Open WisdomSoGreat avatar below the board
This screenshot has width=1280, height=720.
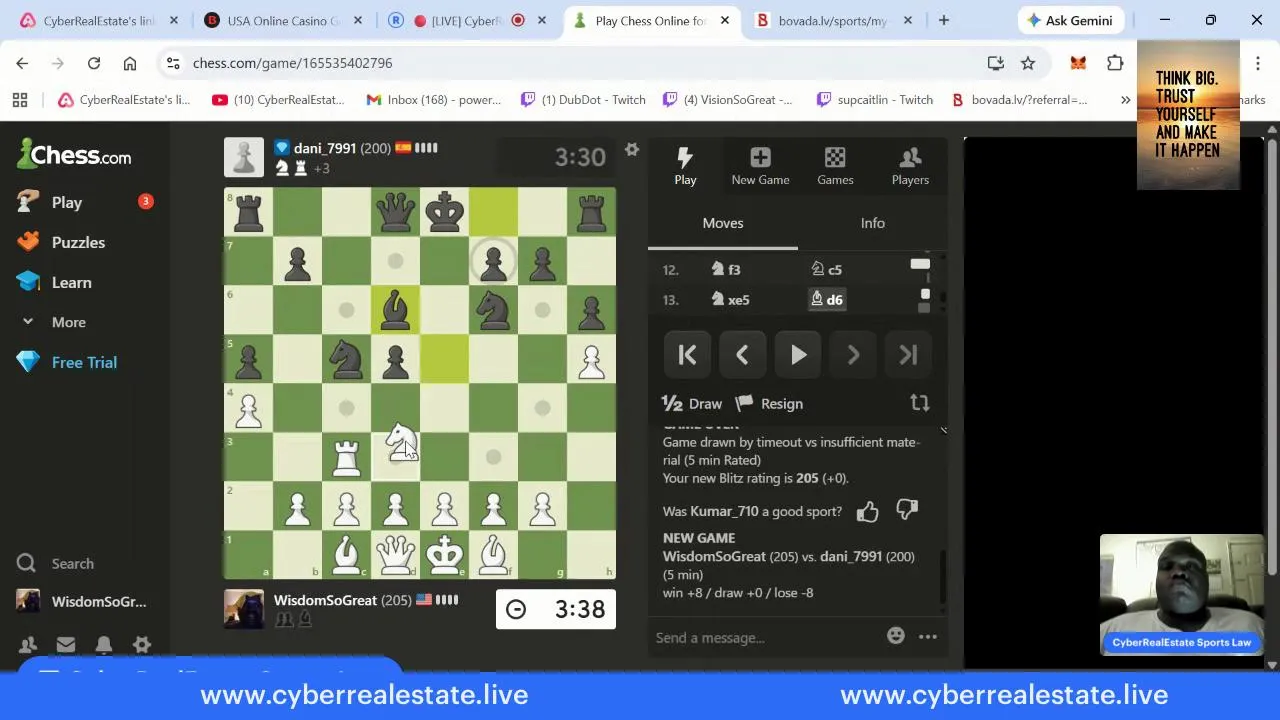click(x=244, y=608)
